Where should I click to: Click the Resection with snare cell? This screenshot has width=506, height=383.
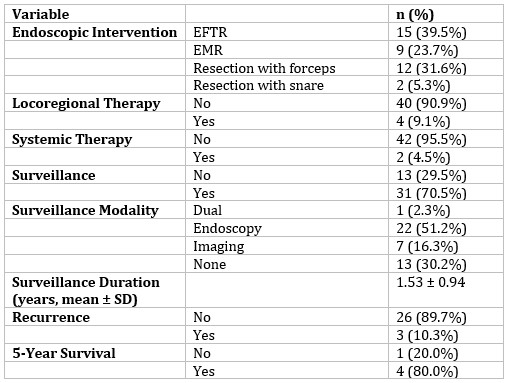point(258,86)
